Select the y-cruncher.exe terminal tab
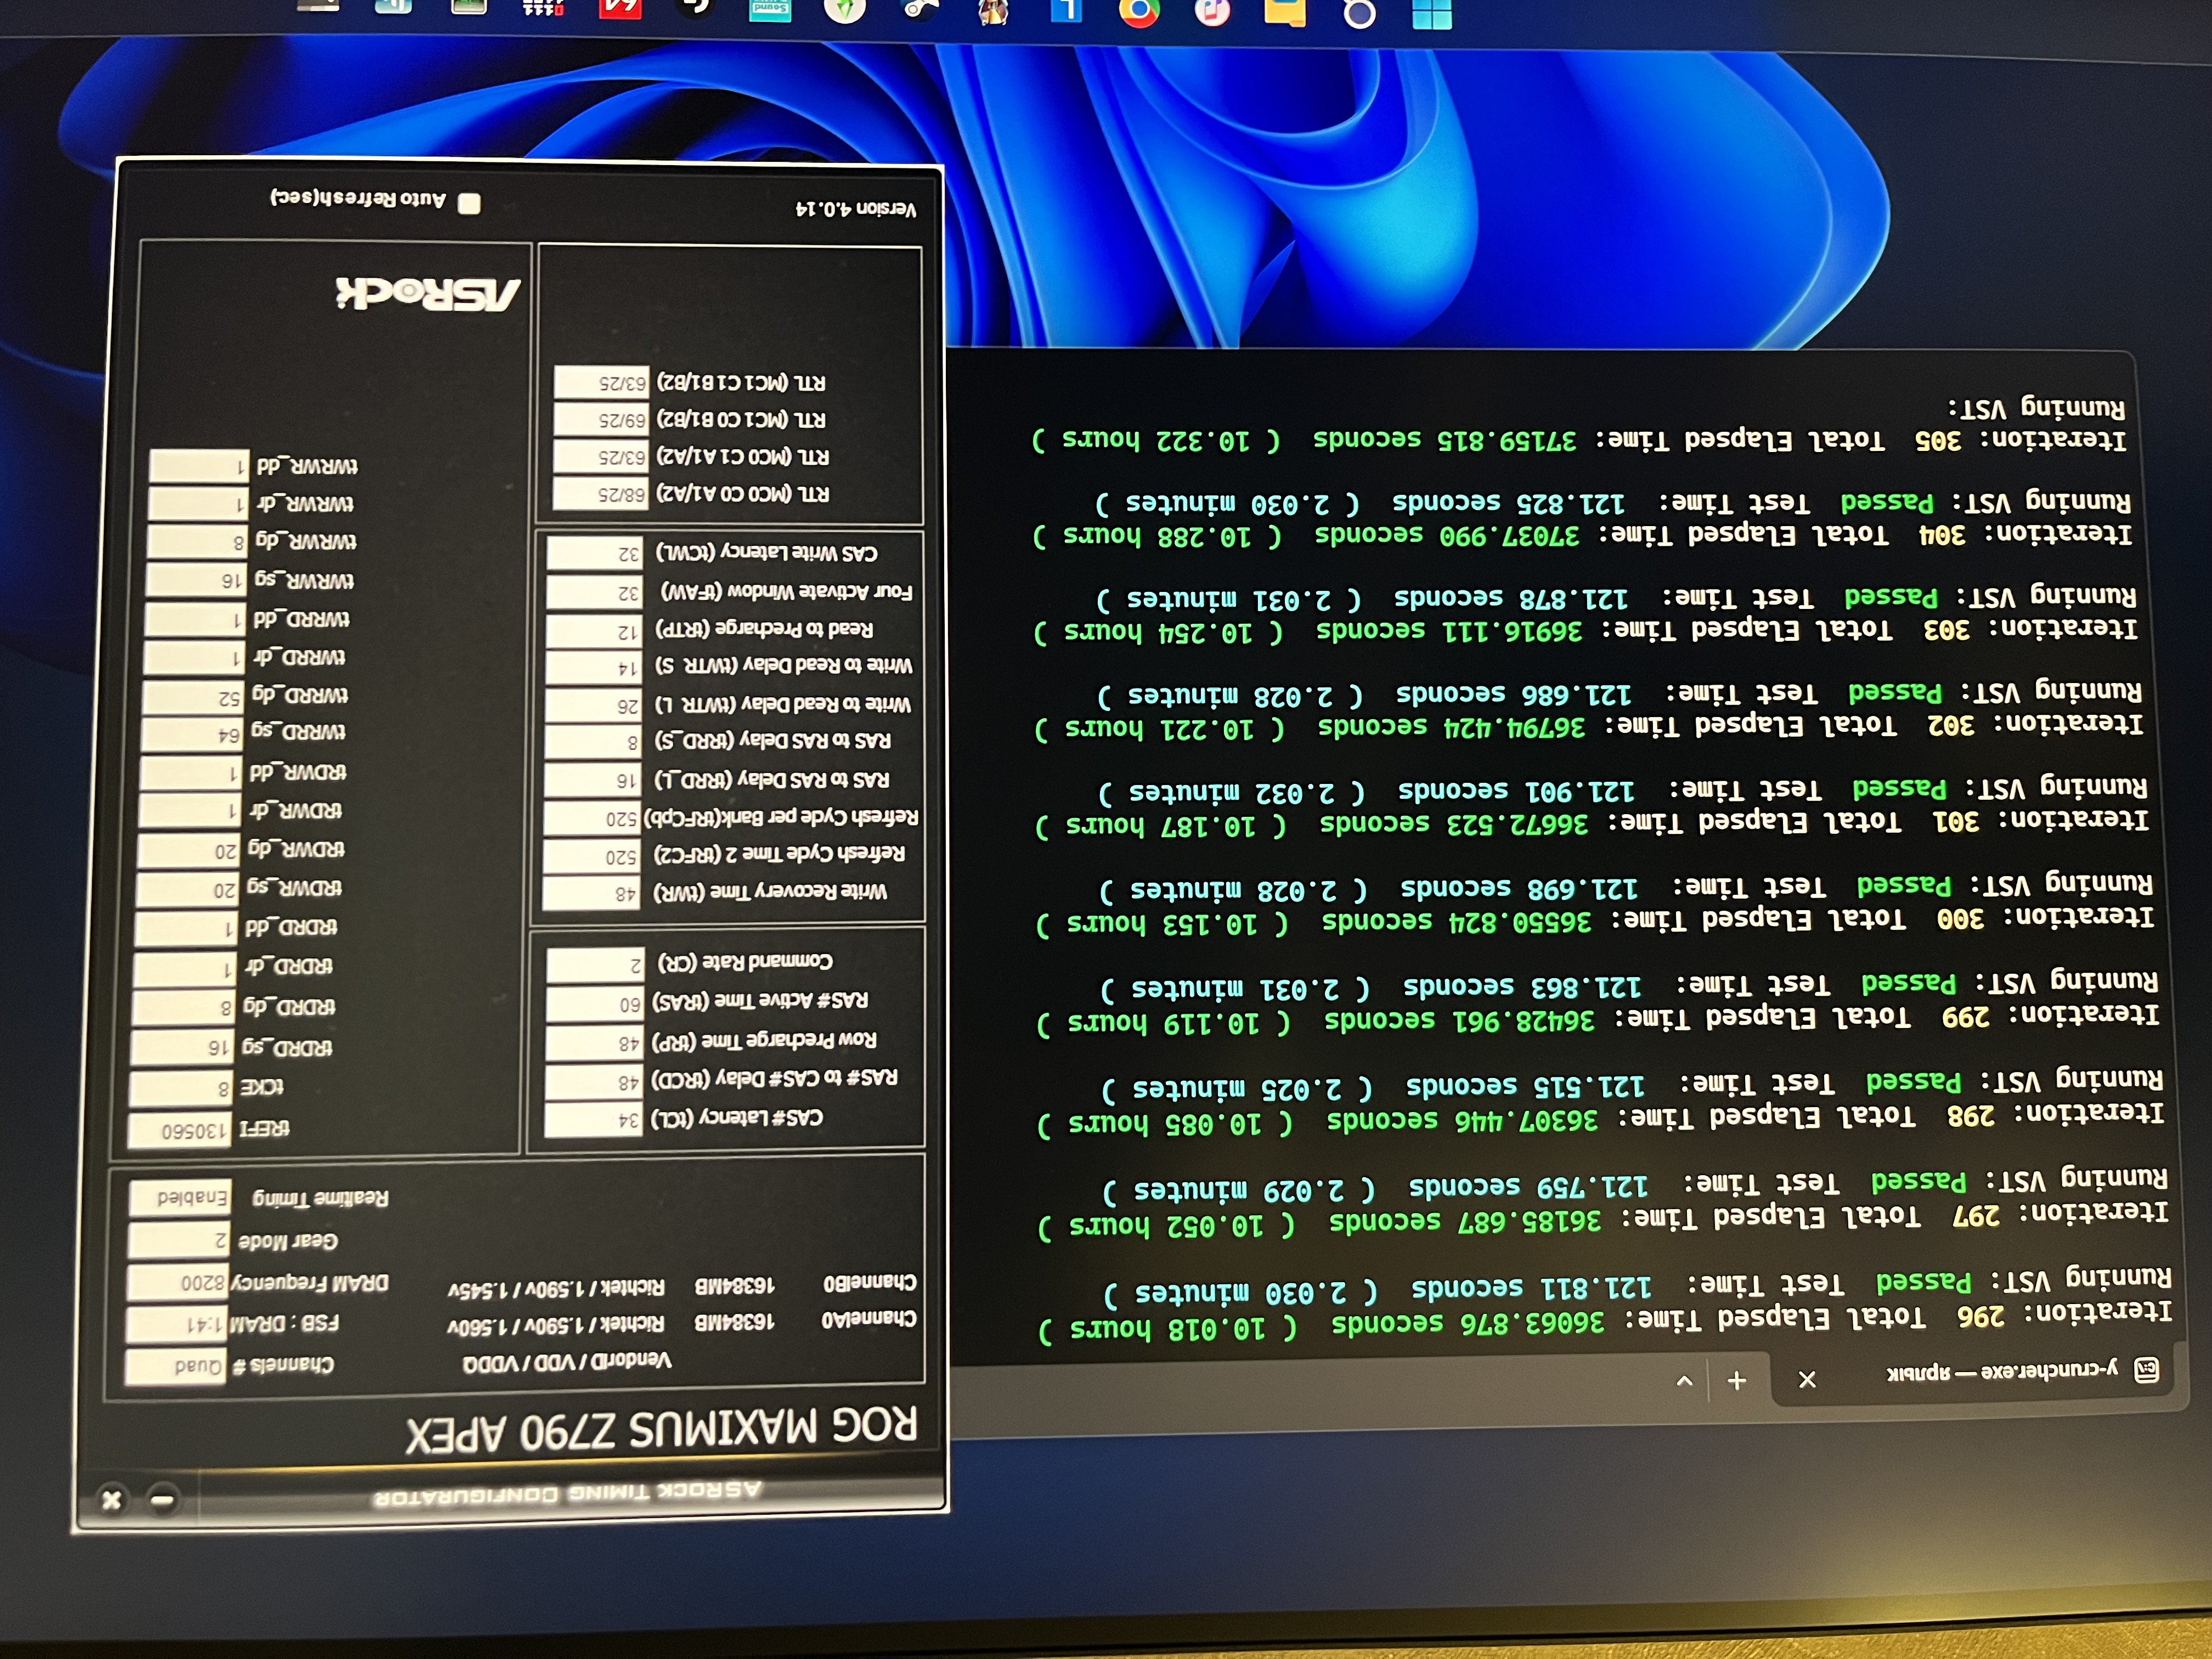Viewport: 2212px width, 1659px height. [x=2000, y=1371]
